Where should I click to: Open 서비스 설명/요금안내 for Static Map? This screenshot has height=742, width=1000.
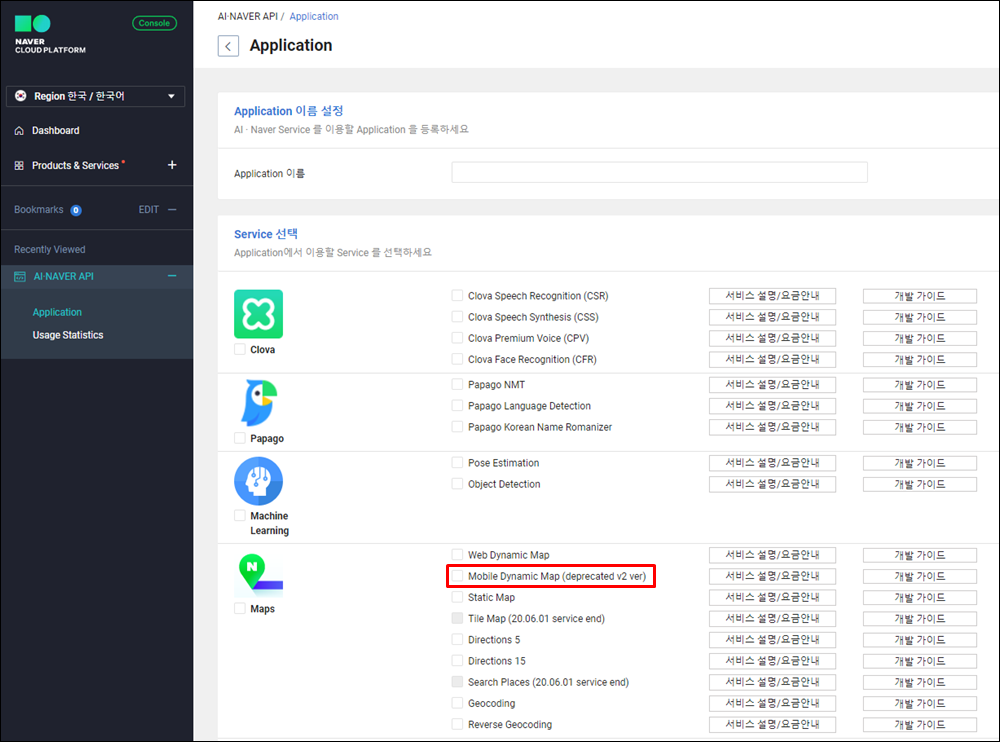coord(772,598)
